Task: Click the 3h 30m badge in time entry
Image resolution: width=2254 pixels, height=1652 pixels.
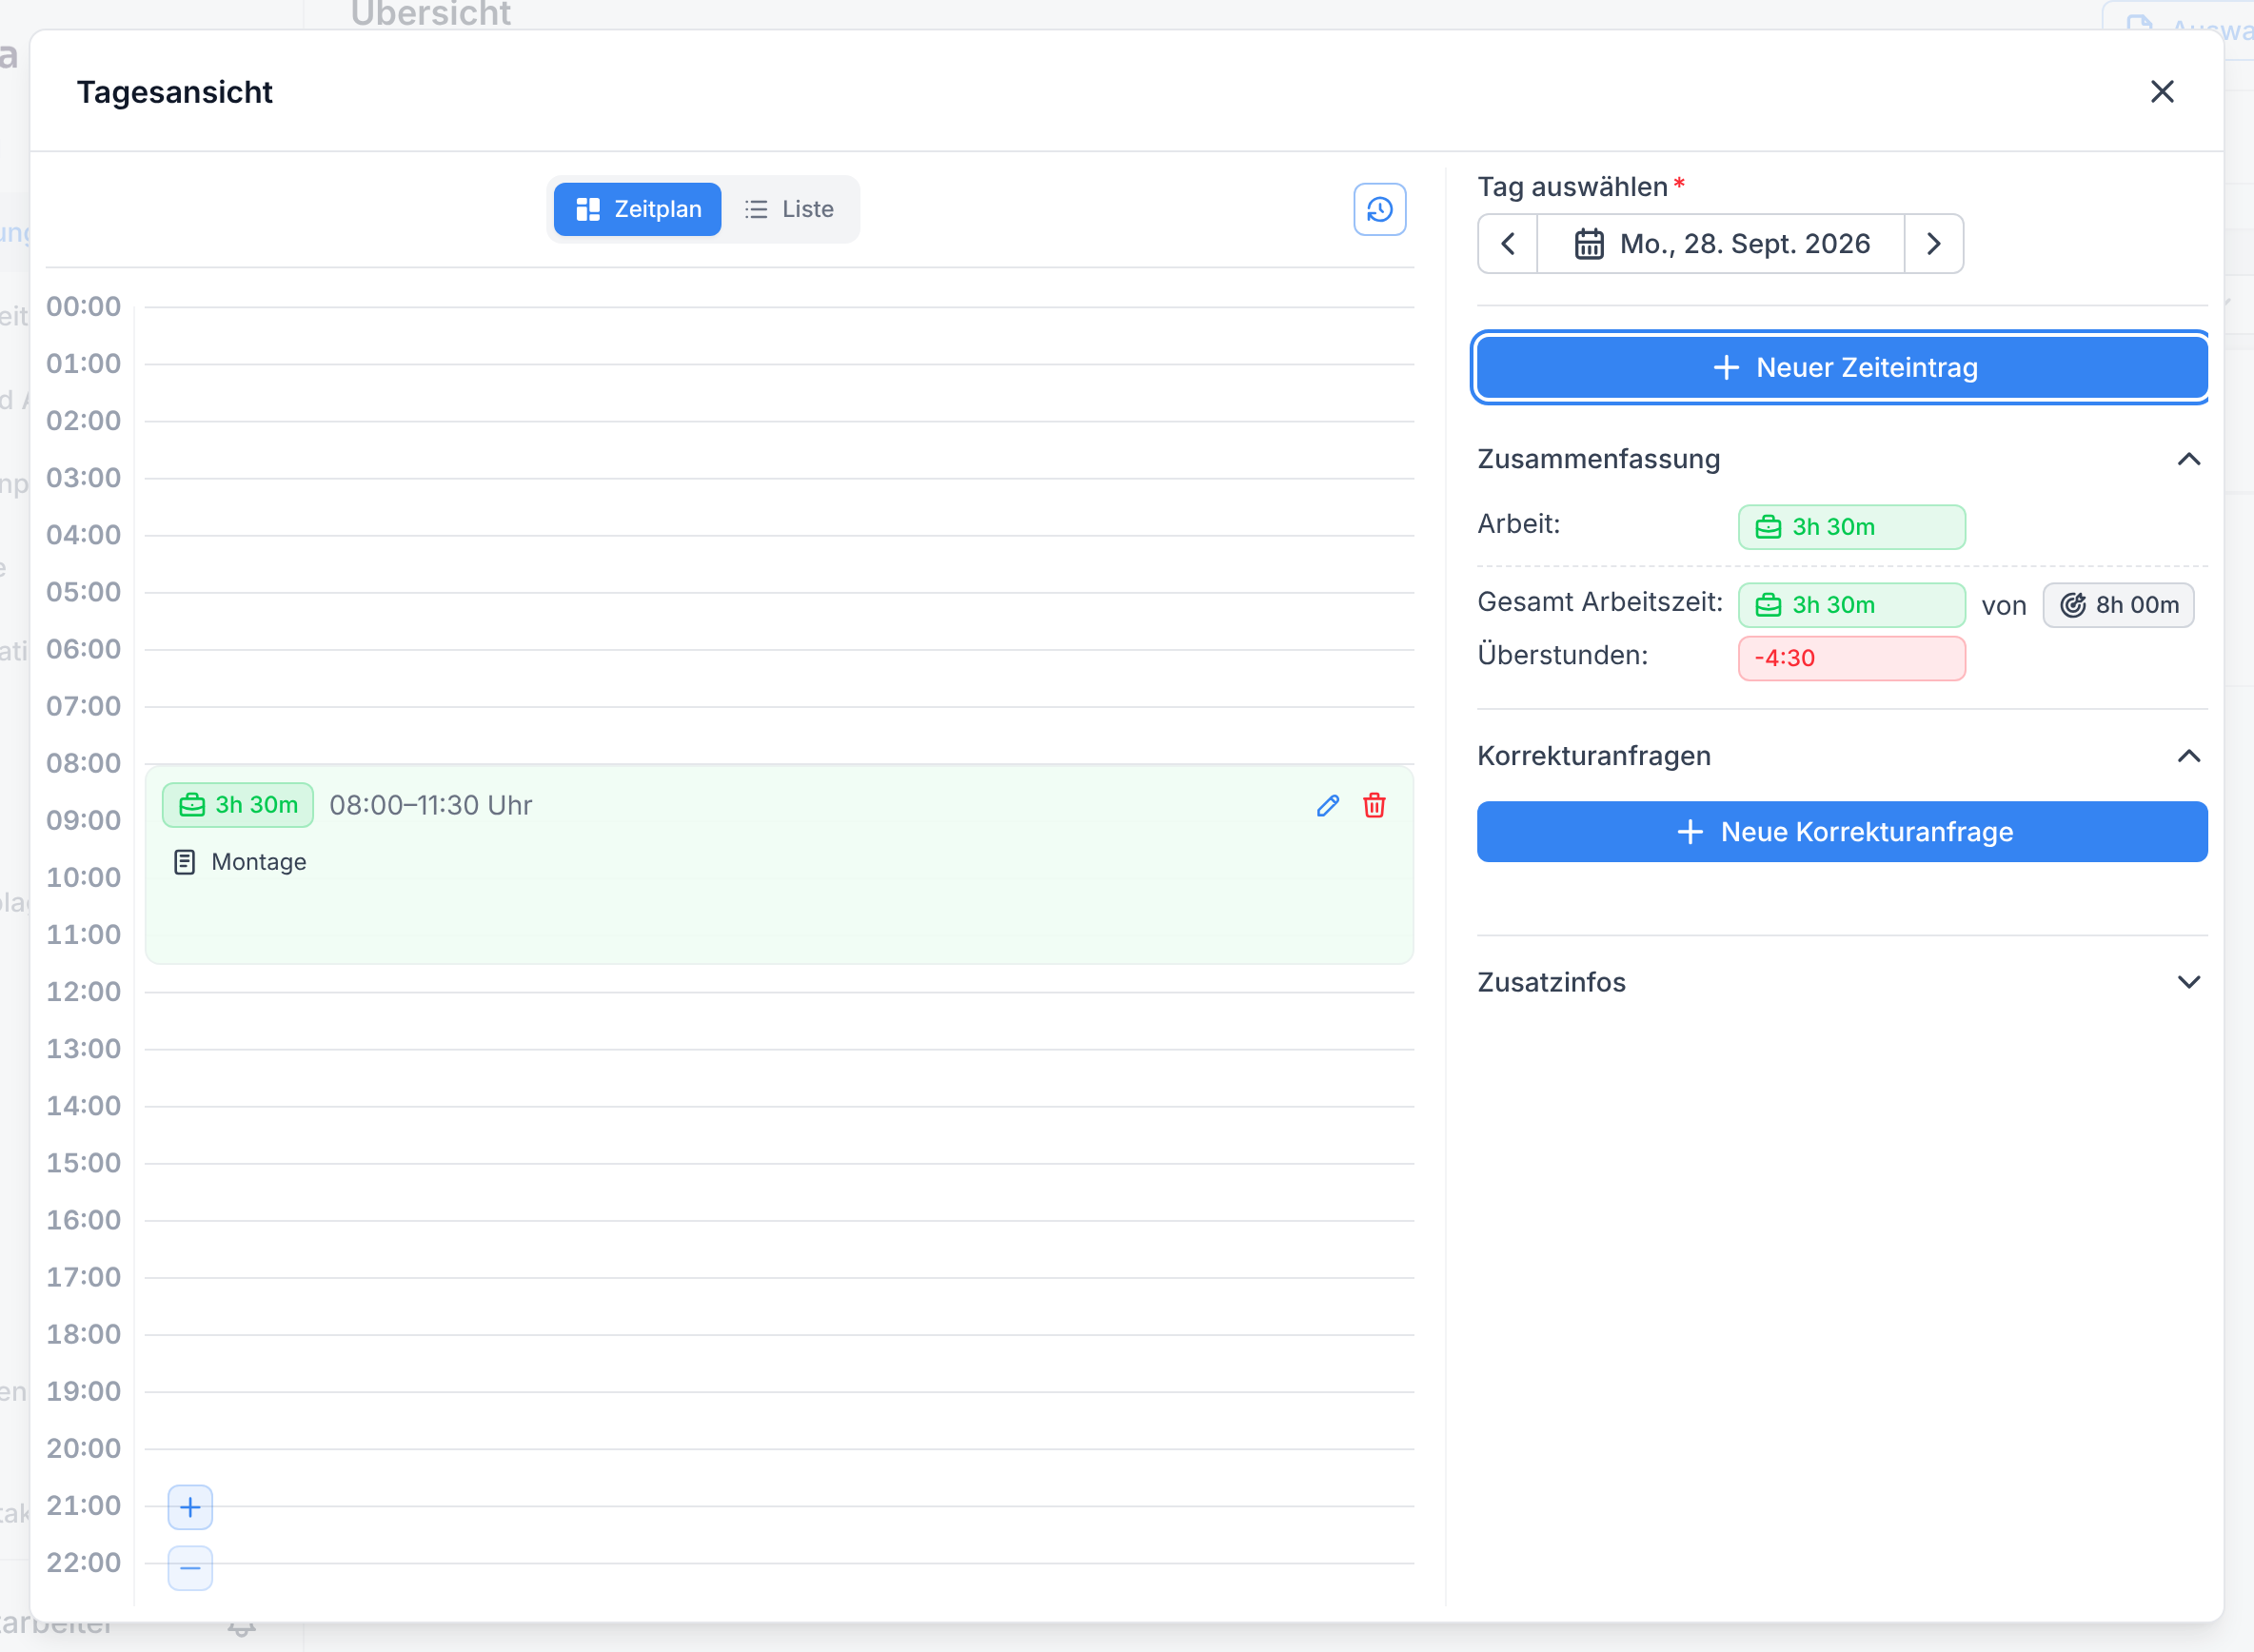Action: pos(238,805)
